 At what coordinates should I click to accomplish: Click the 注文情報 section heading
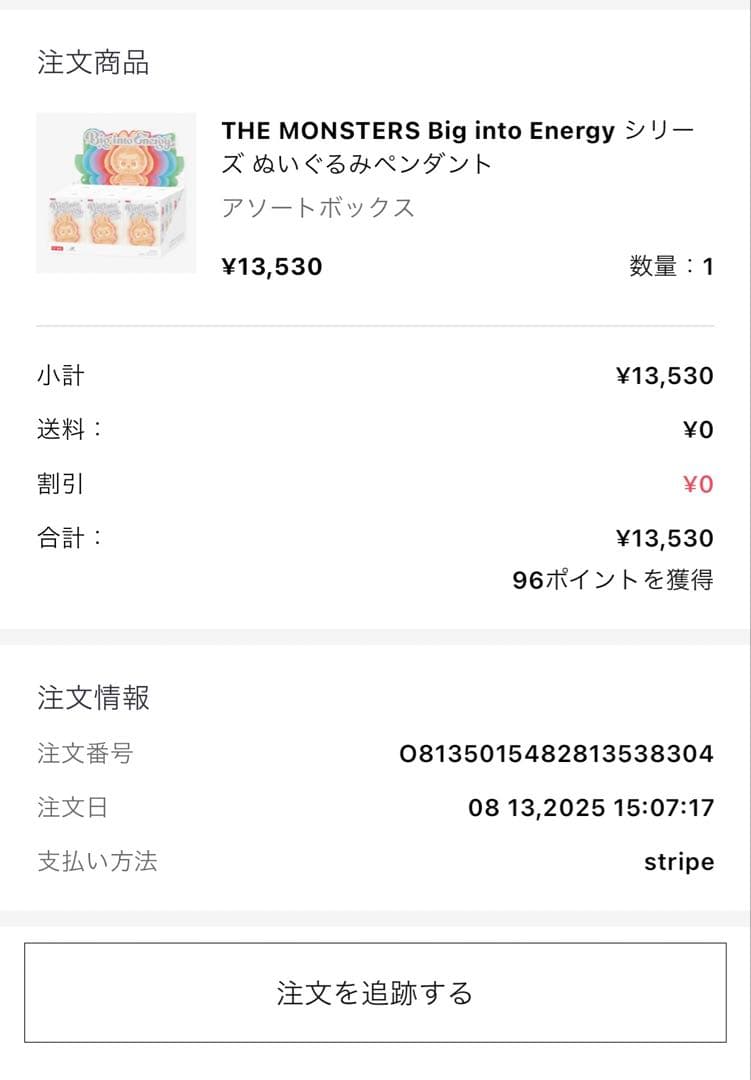tap(93, 697)
